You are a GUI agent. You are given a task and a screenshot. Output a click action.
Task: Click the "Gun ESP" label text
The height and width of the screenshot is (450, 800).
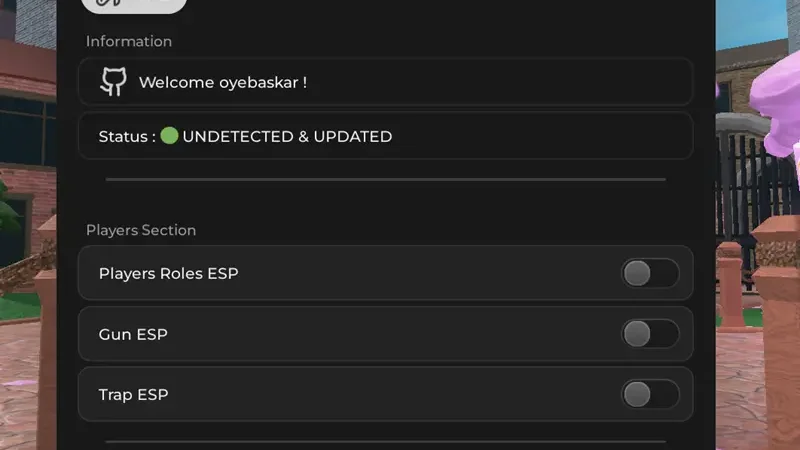(x=133, y=334)
